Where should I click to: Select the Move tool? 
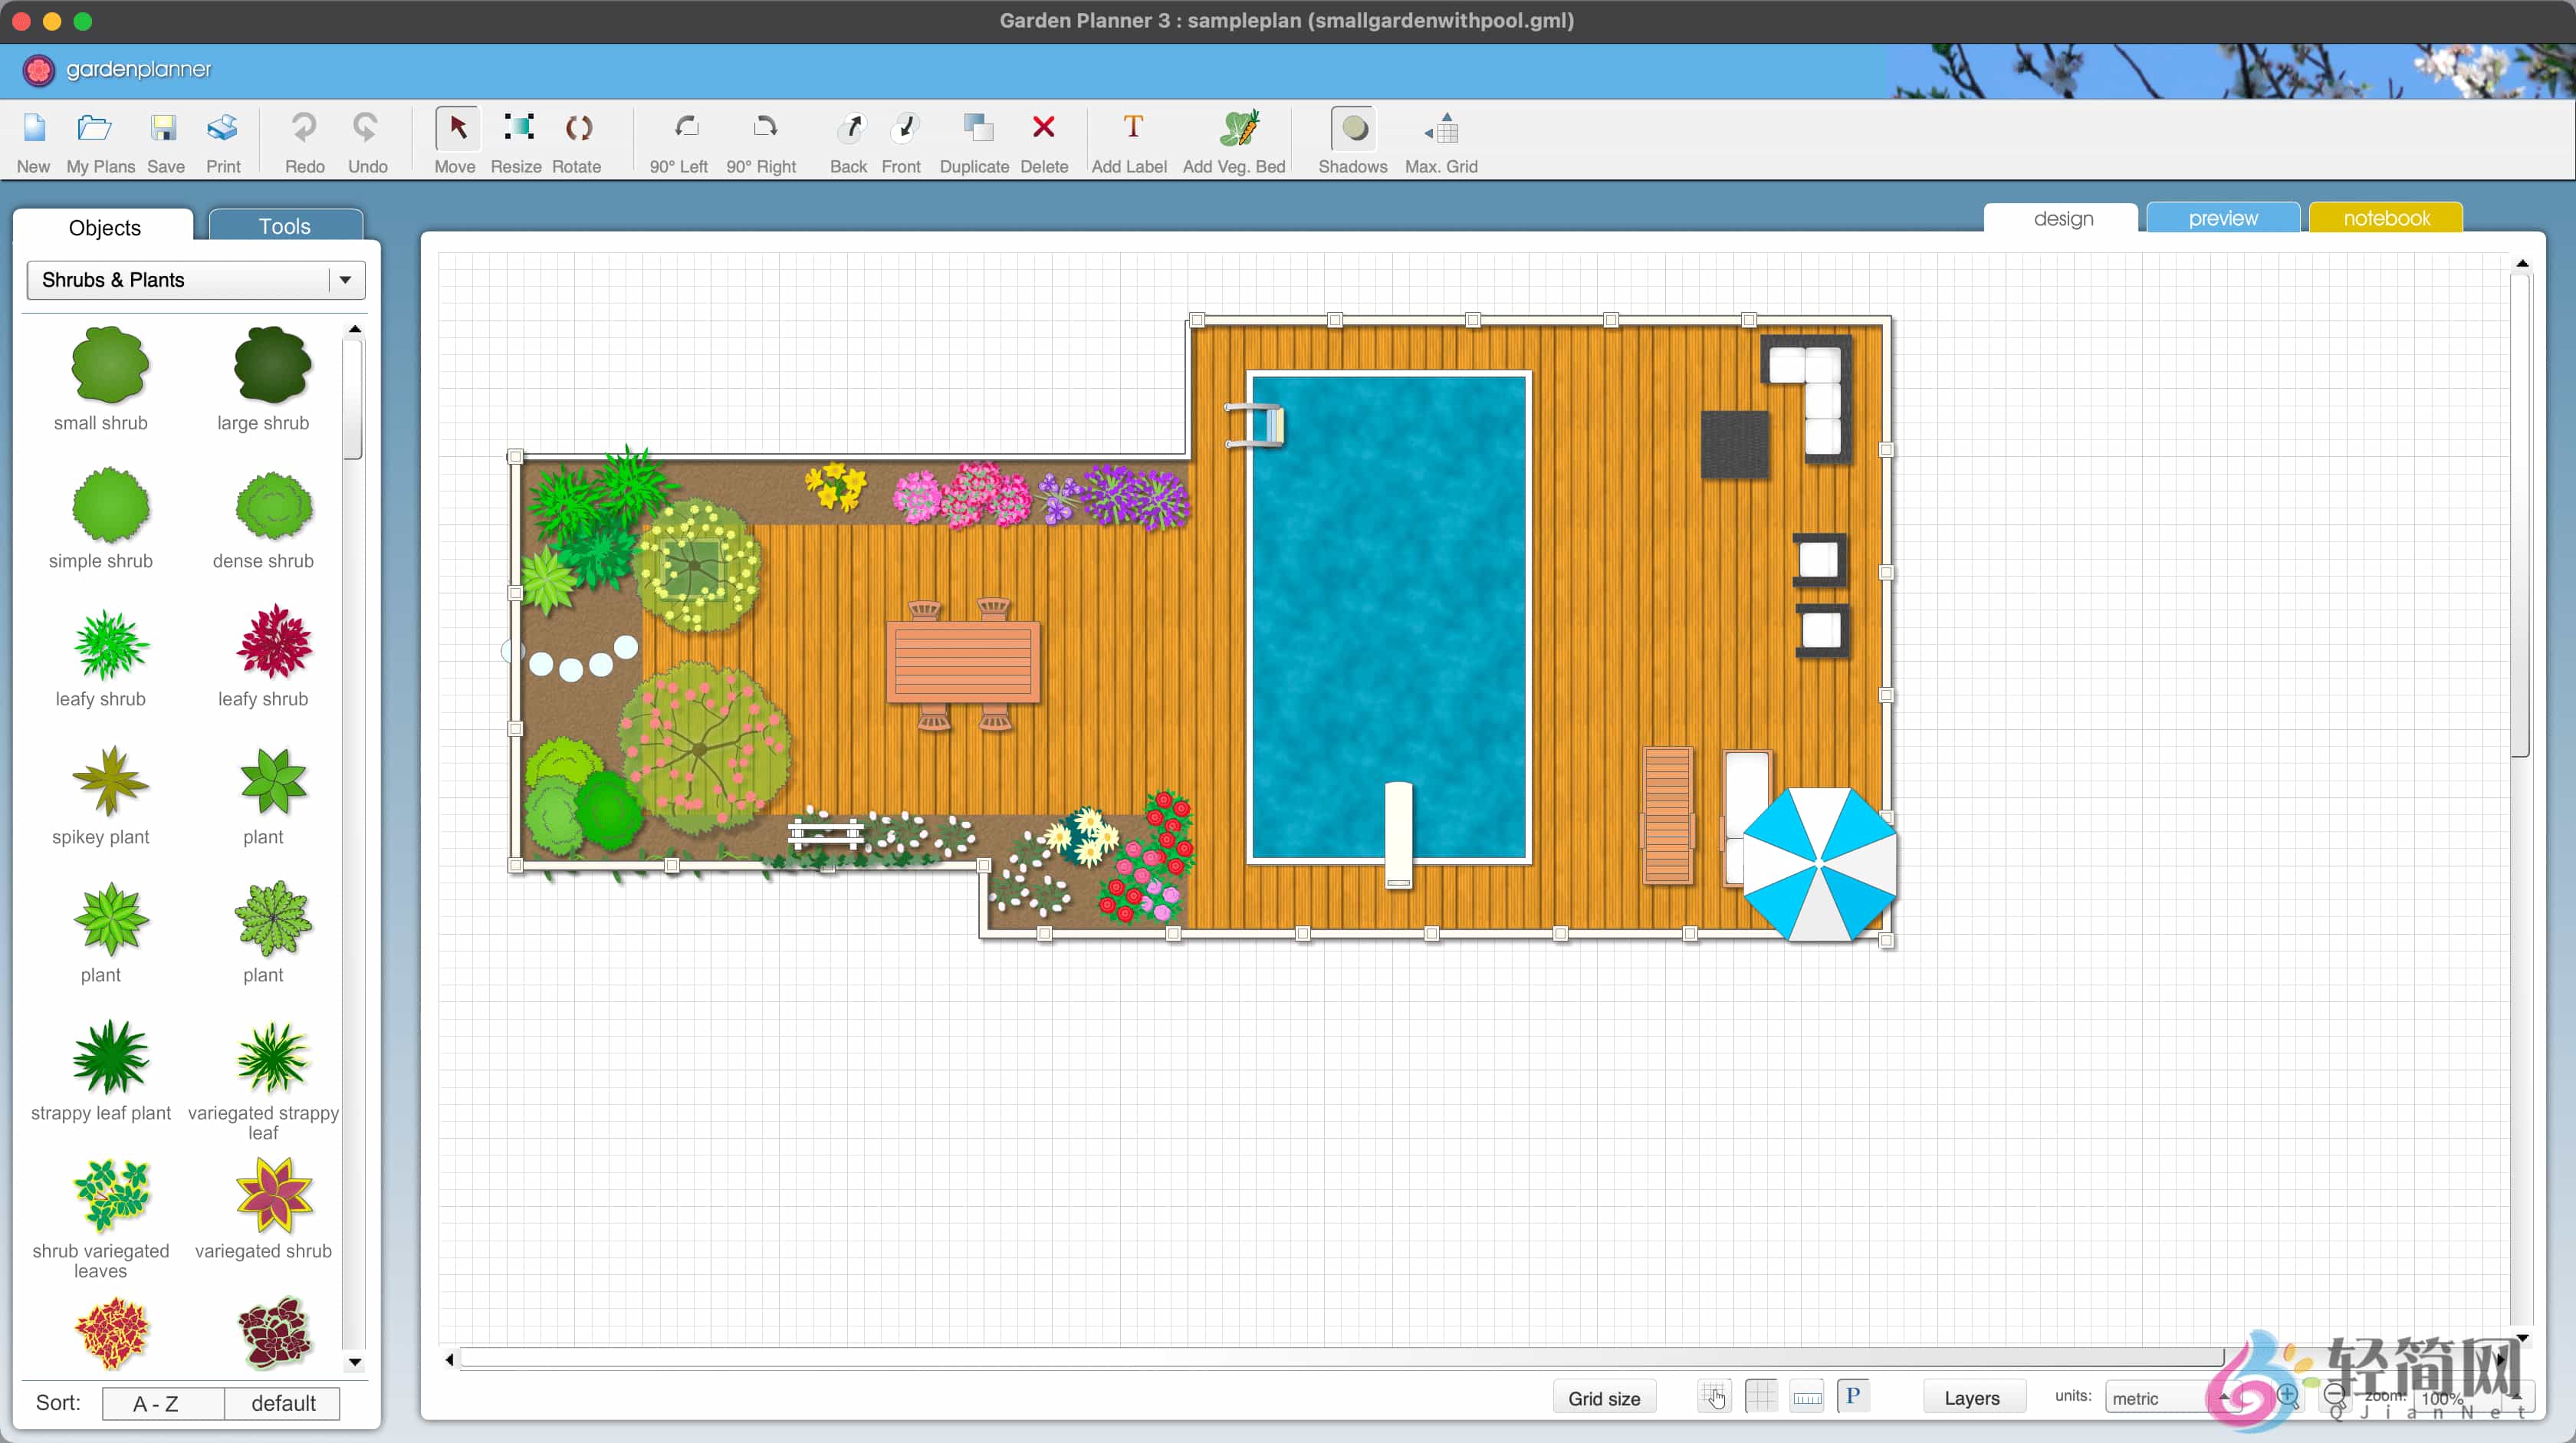point(455,140)
